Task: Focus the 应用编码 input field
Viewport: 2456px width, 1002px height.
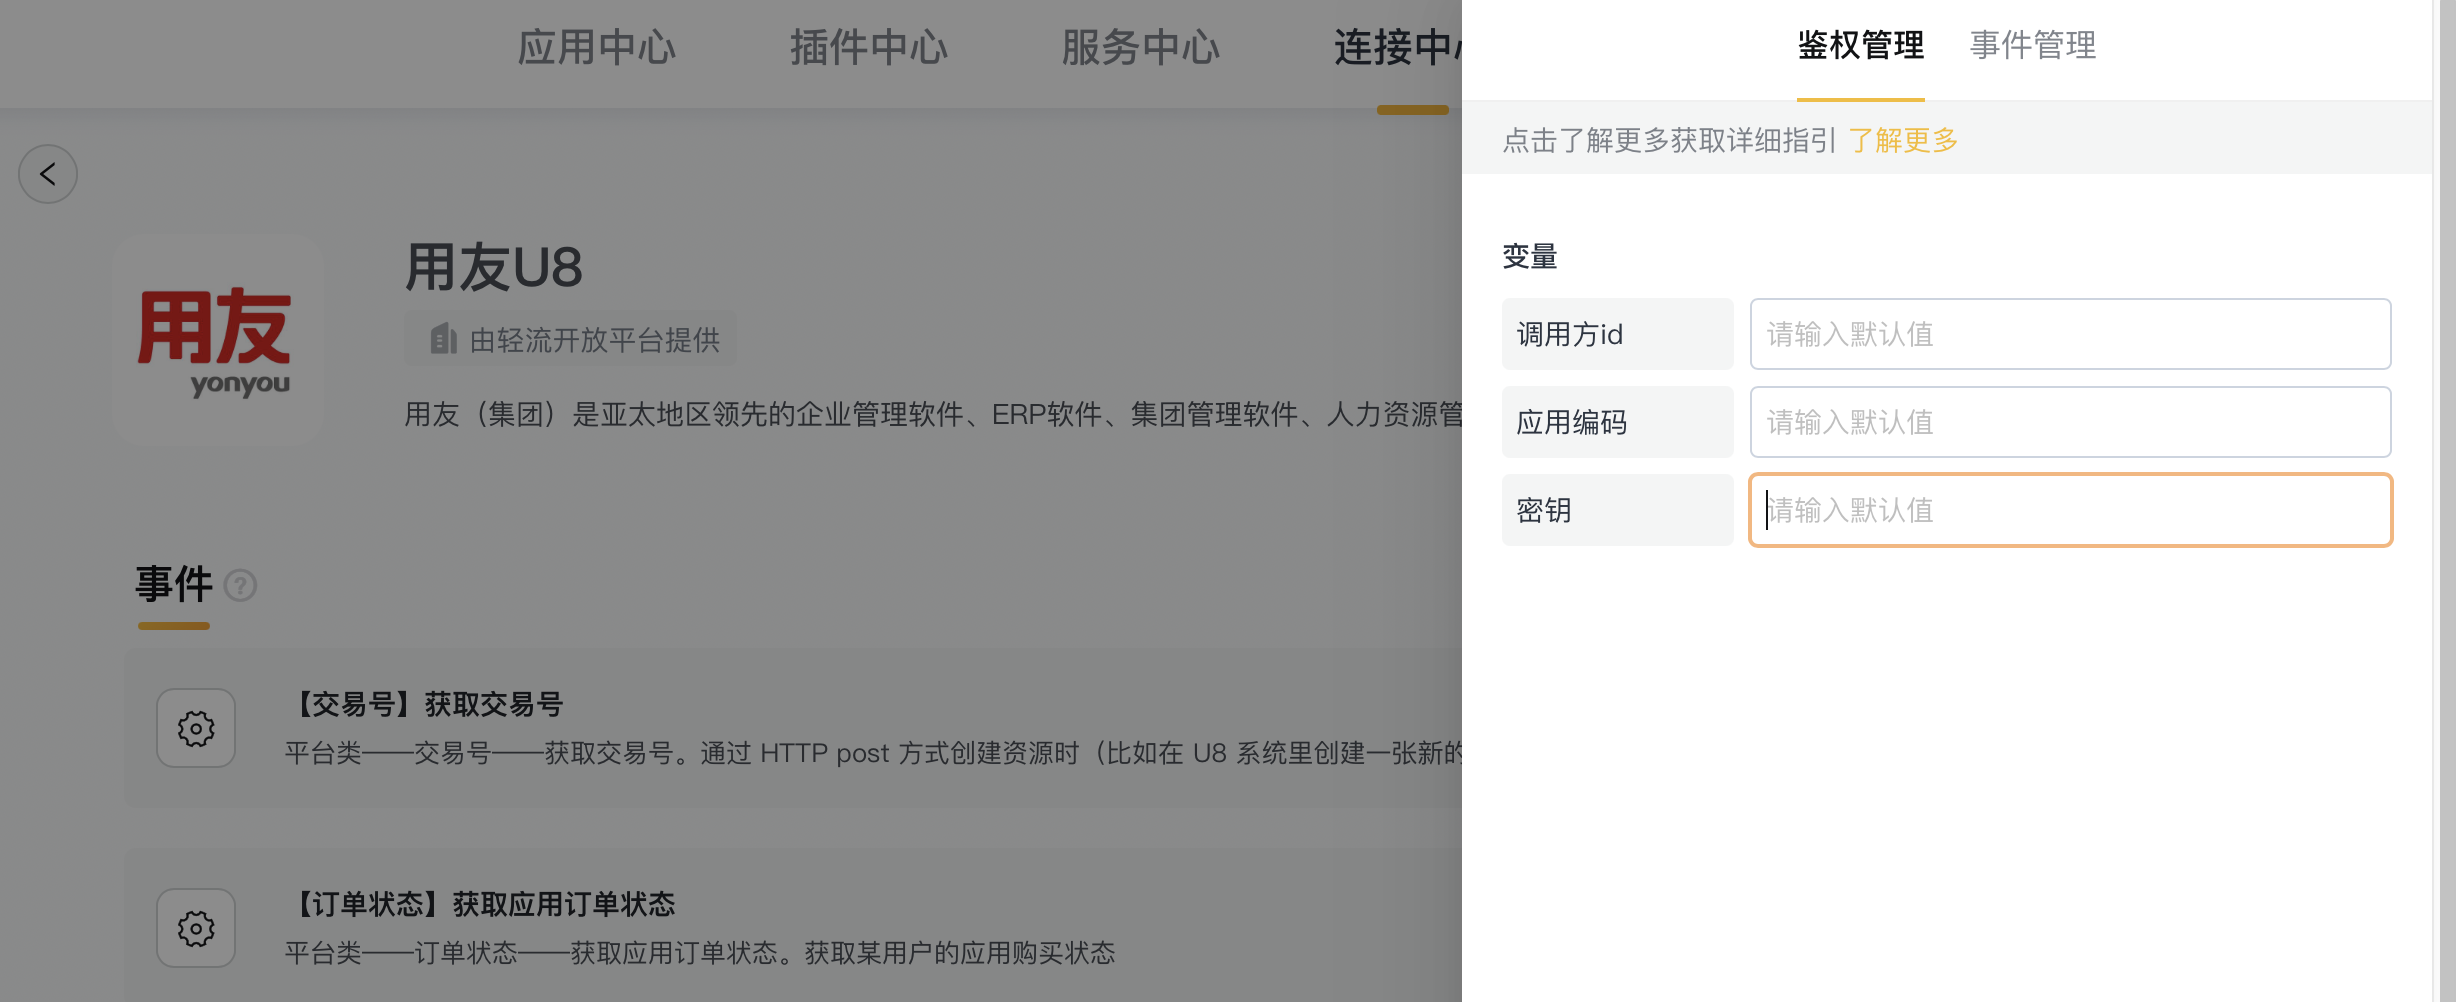Action: pyautogui.click(x=2070, y=422)
